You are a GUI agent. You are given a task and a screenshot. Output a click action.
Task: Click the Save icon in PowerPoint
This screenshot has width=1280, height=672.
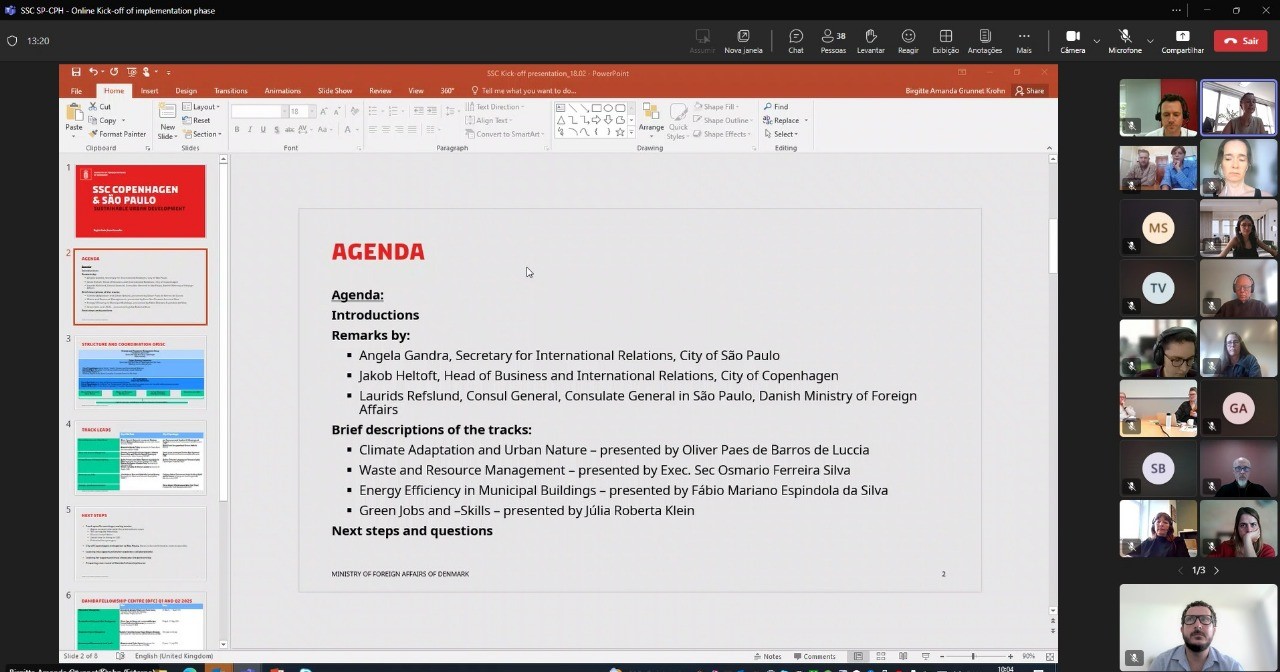(76, 72)
